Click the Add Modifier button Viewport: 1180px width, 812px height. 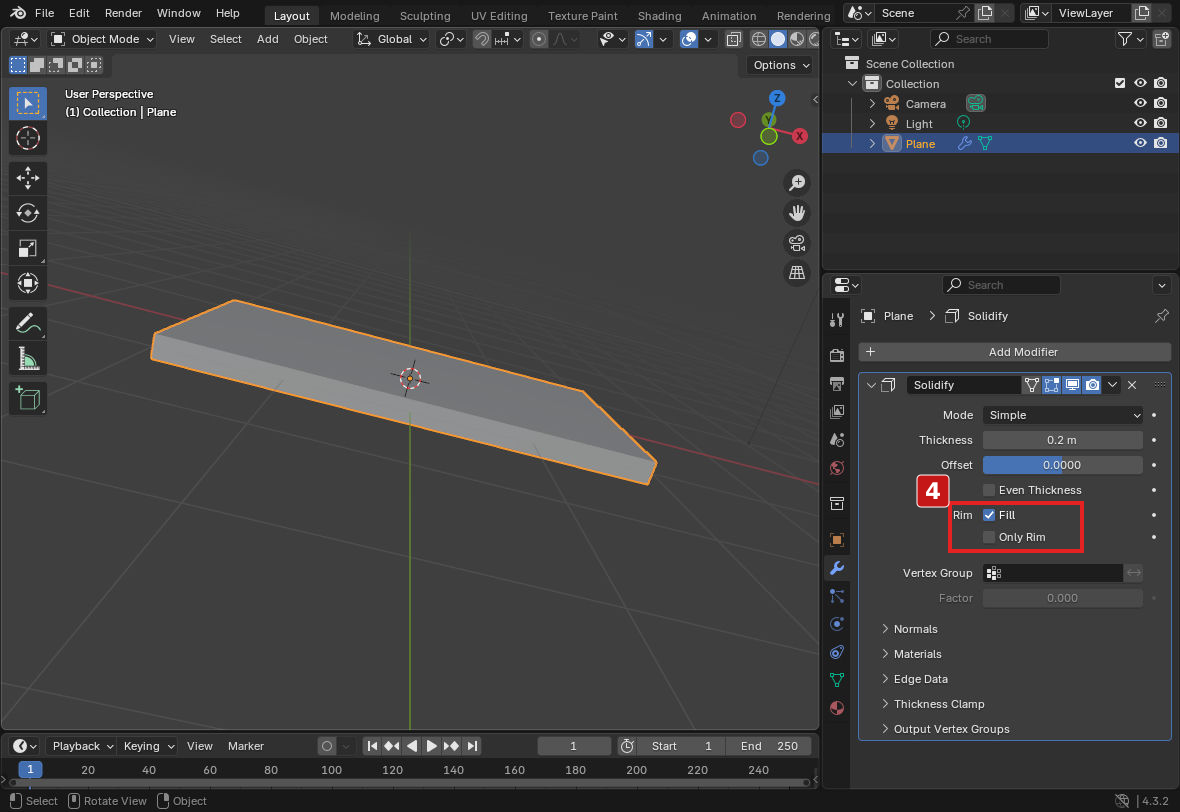[x=1014, y=352]
